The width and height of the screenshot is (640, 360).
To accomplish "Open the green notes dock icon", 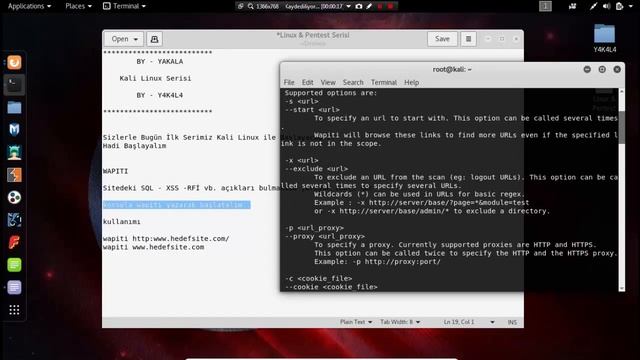I will click(14, 265).
